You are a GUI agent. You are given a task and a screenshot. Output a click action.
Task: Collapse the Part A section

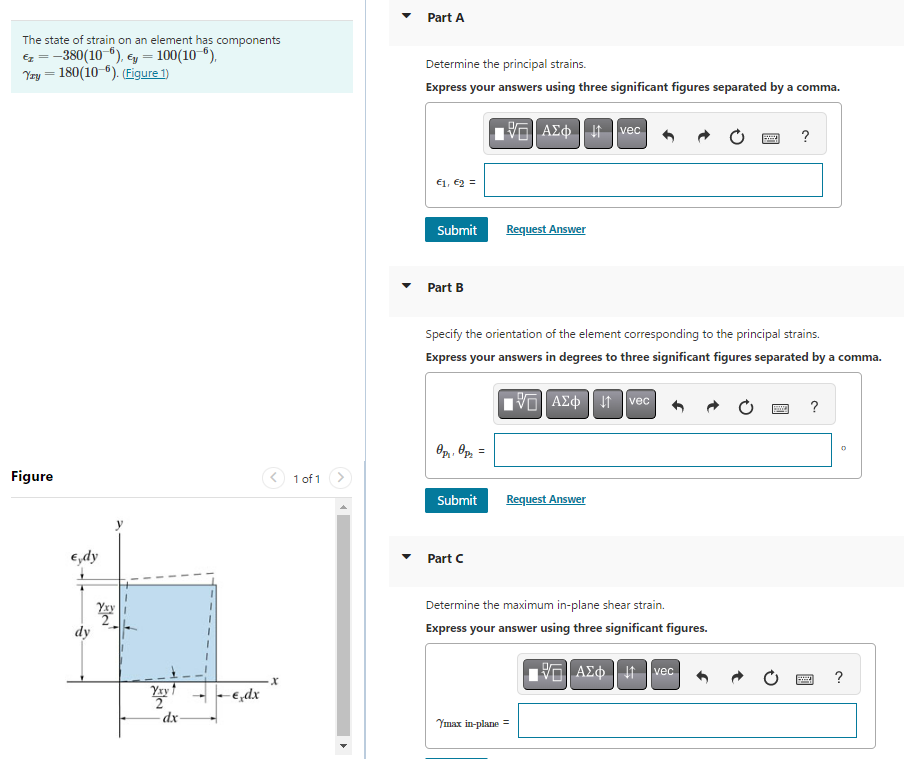click(x=406, y=16)
